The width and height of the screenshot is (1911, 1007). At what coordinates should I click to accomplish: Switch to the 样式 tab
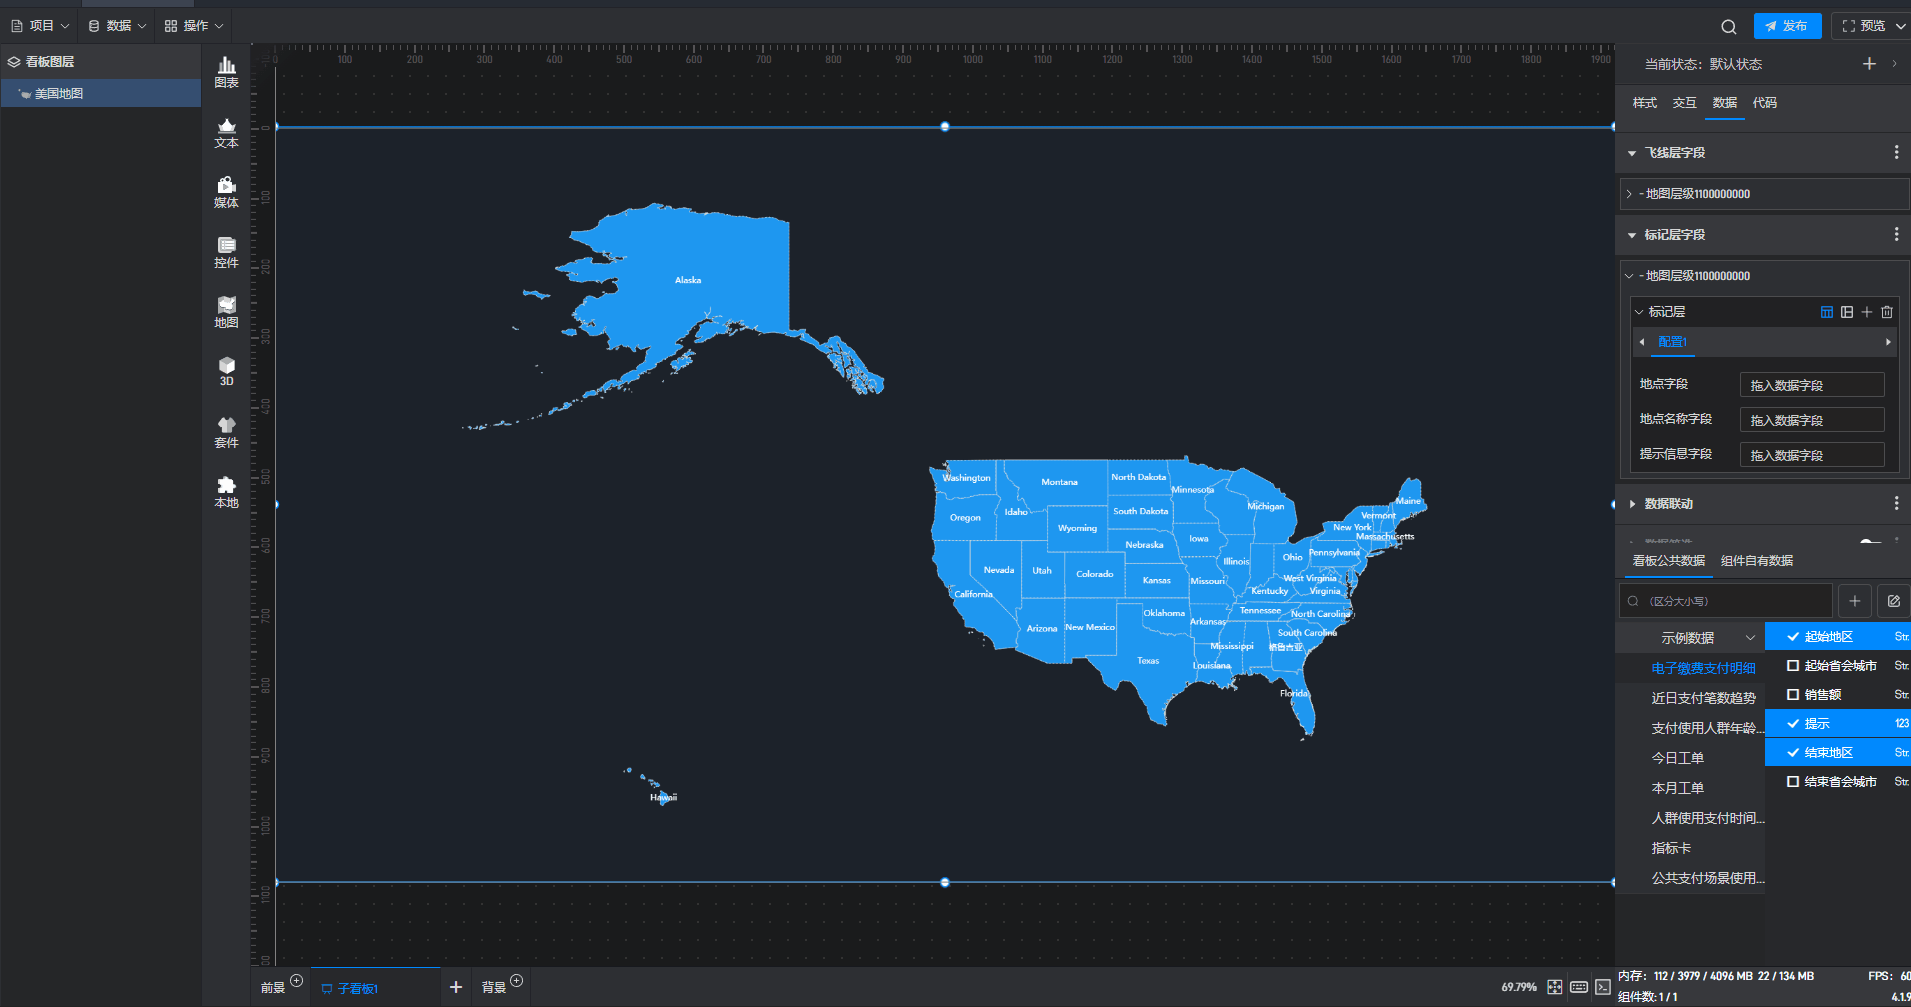(x=1645, y=103)
